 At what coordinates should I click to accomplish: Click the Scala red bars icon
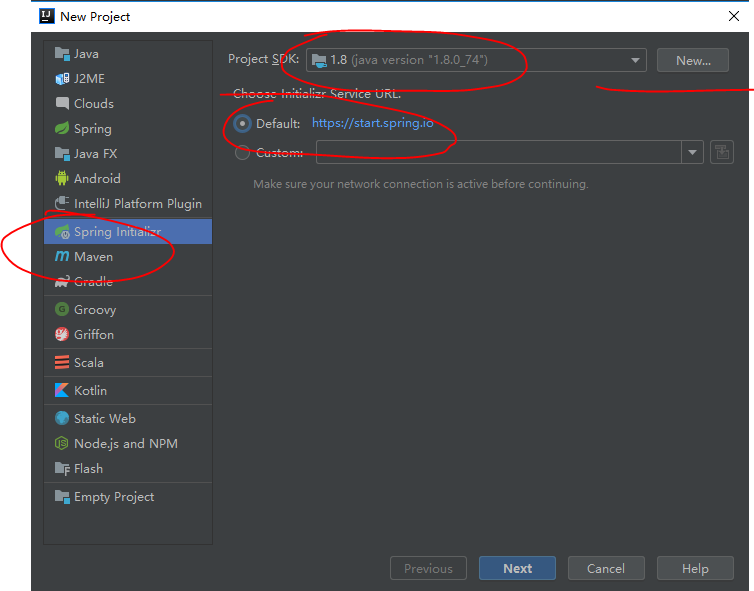click(62, 362)
